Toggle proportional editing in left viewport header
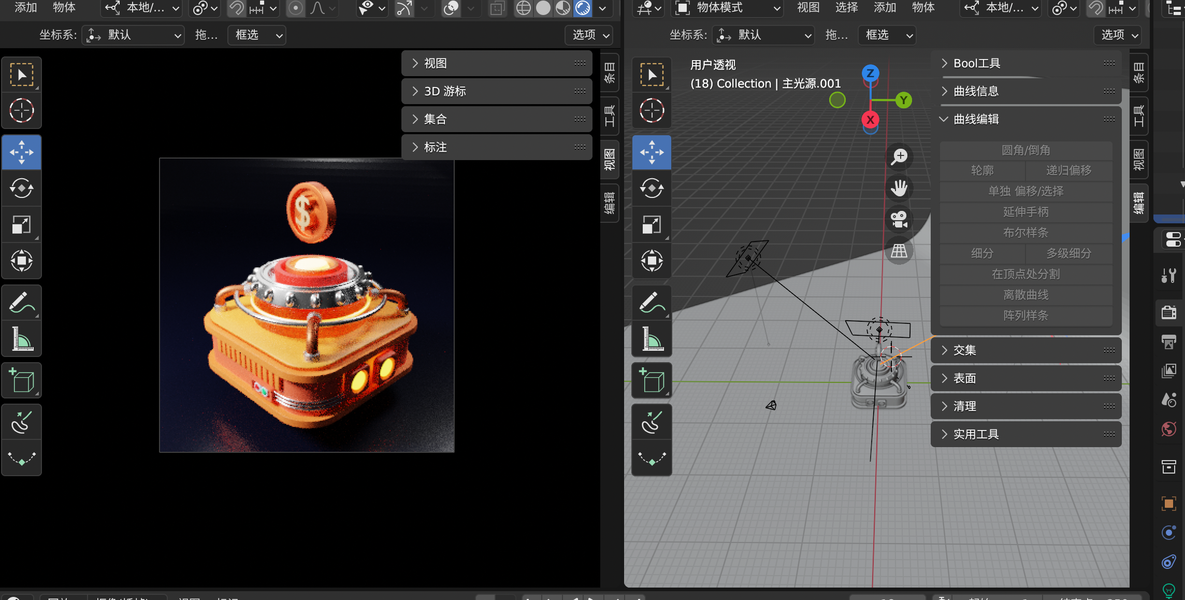1185x600 pixels. click(x=295, y=8)
